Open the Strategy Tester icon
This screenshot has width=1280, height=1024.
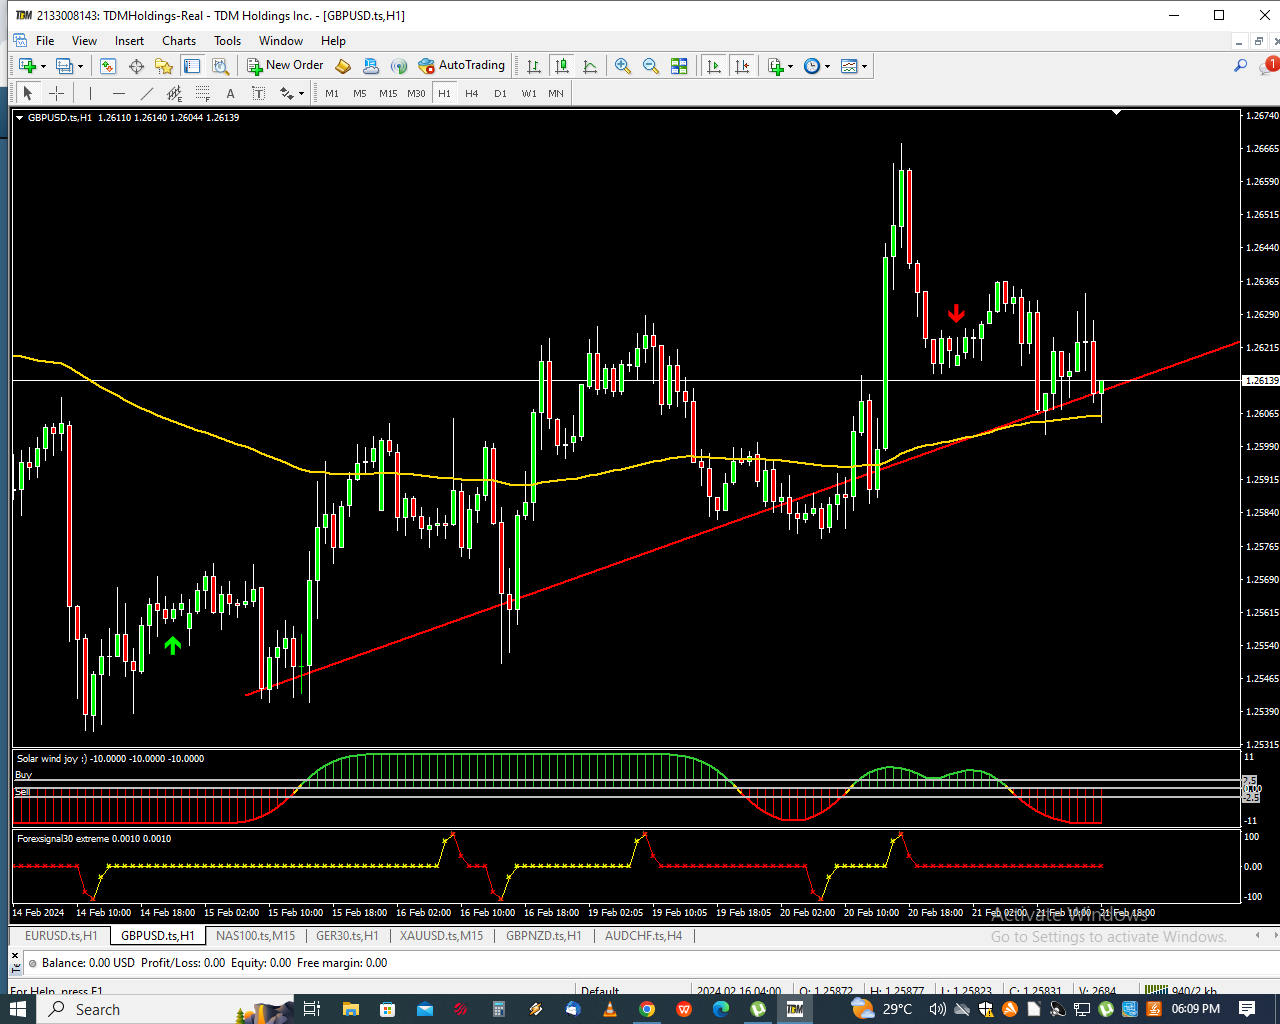(221, 66)
